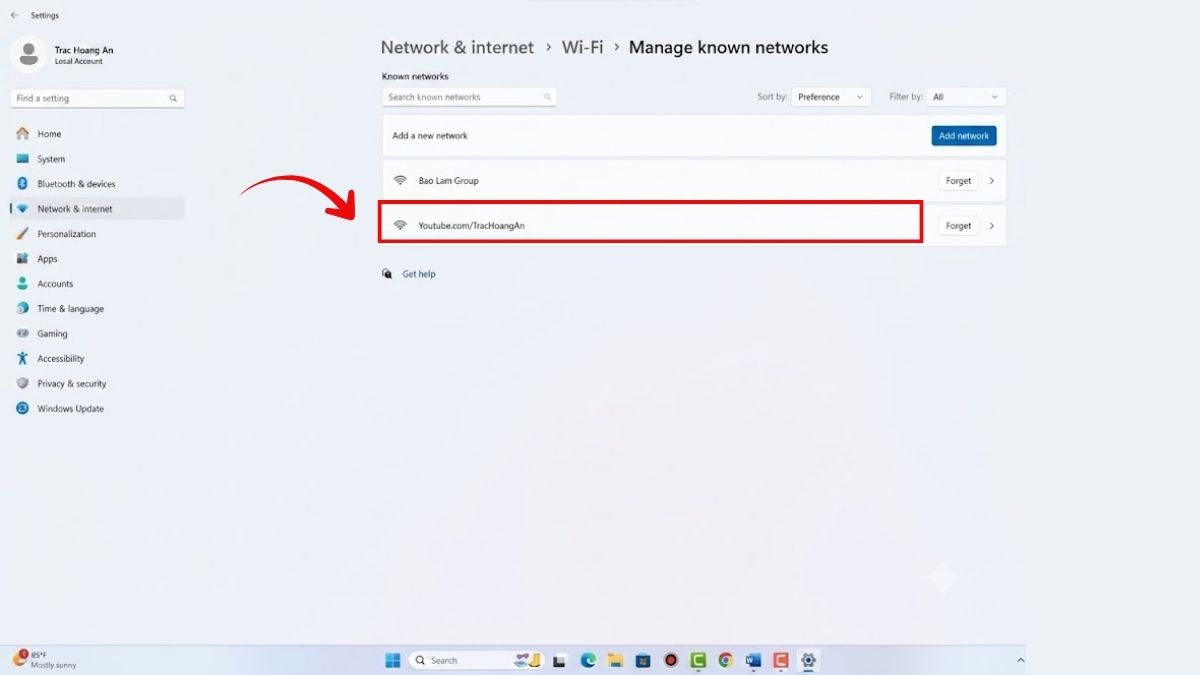This screenshot has height=675, width=1200.
Task: Show hidden system tray icons
Action: click(1020, 660)
